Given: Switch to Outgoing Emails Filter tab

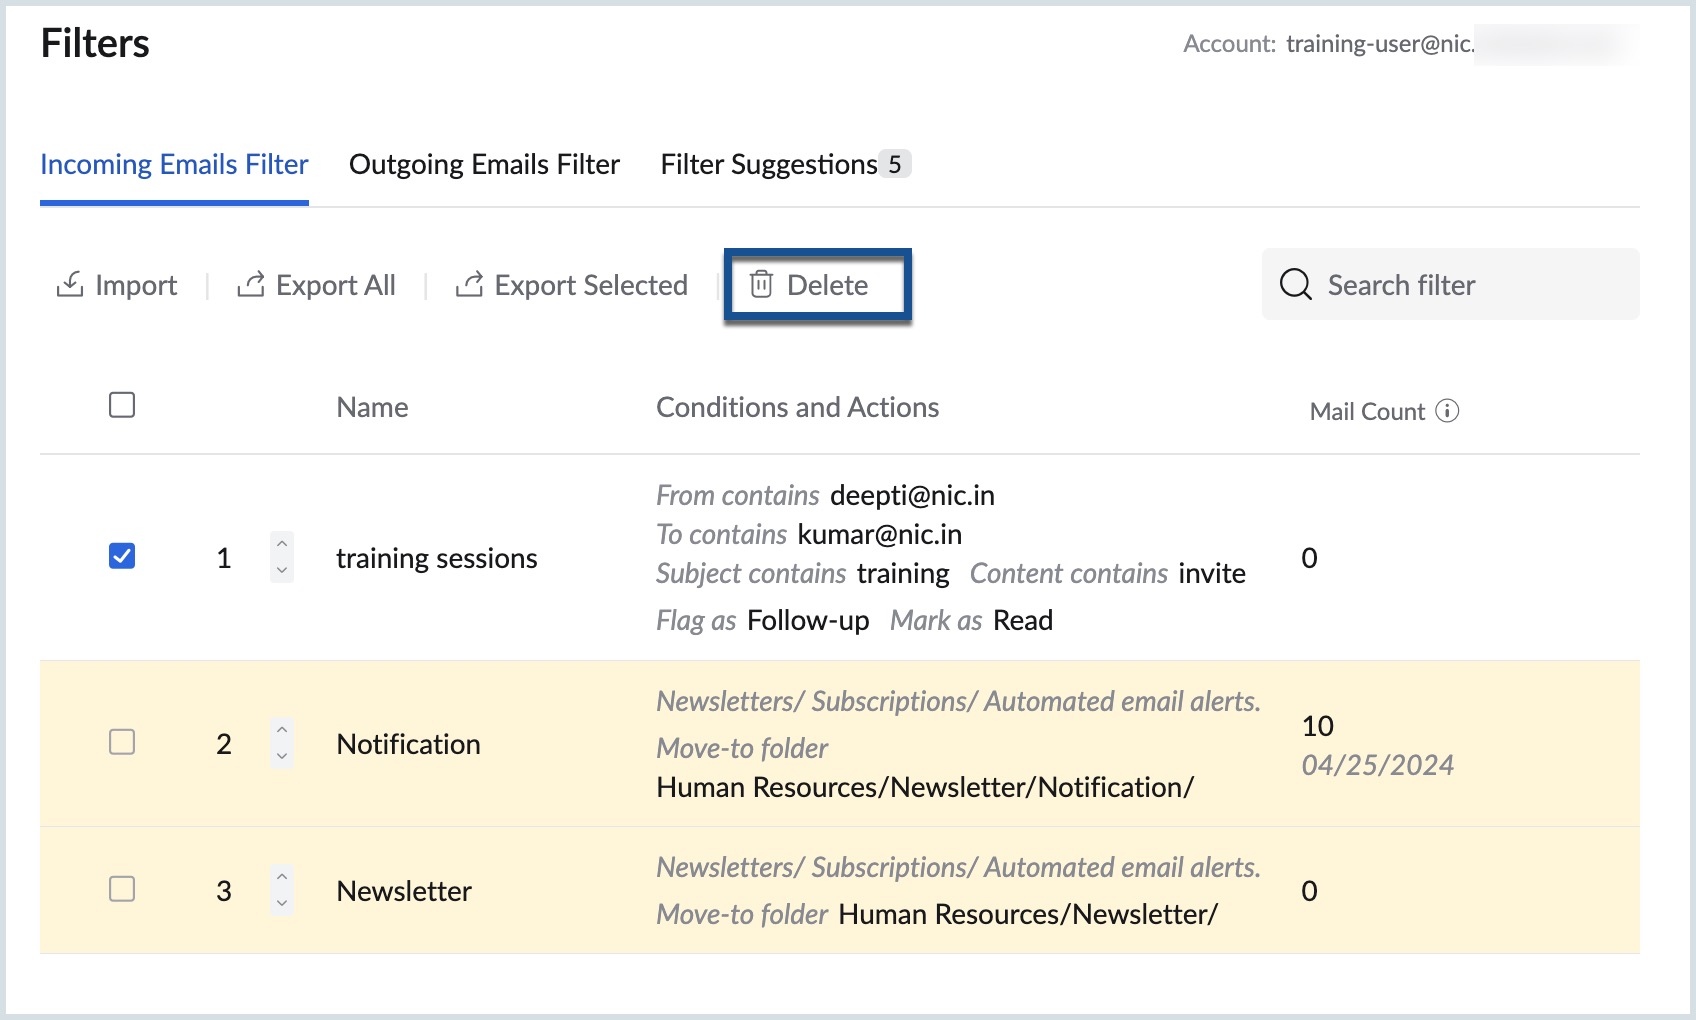Looking at the screenshot, I should point(484,164).
